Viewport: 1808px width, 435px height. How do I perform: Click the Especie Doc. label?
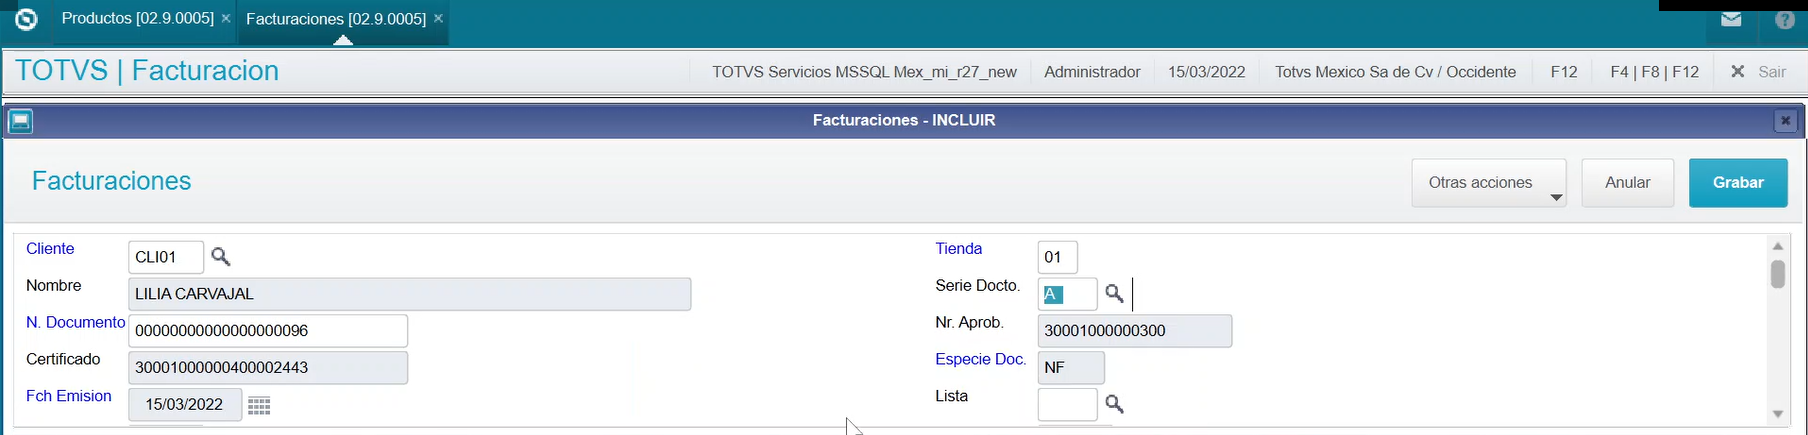pos(980,360)
